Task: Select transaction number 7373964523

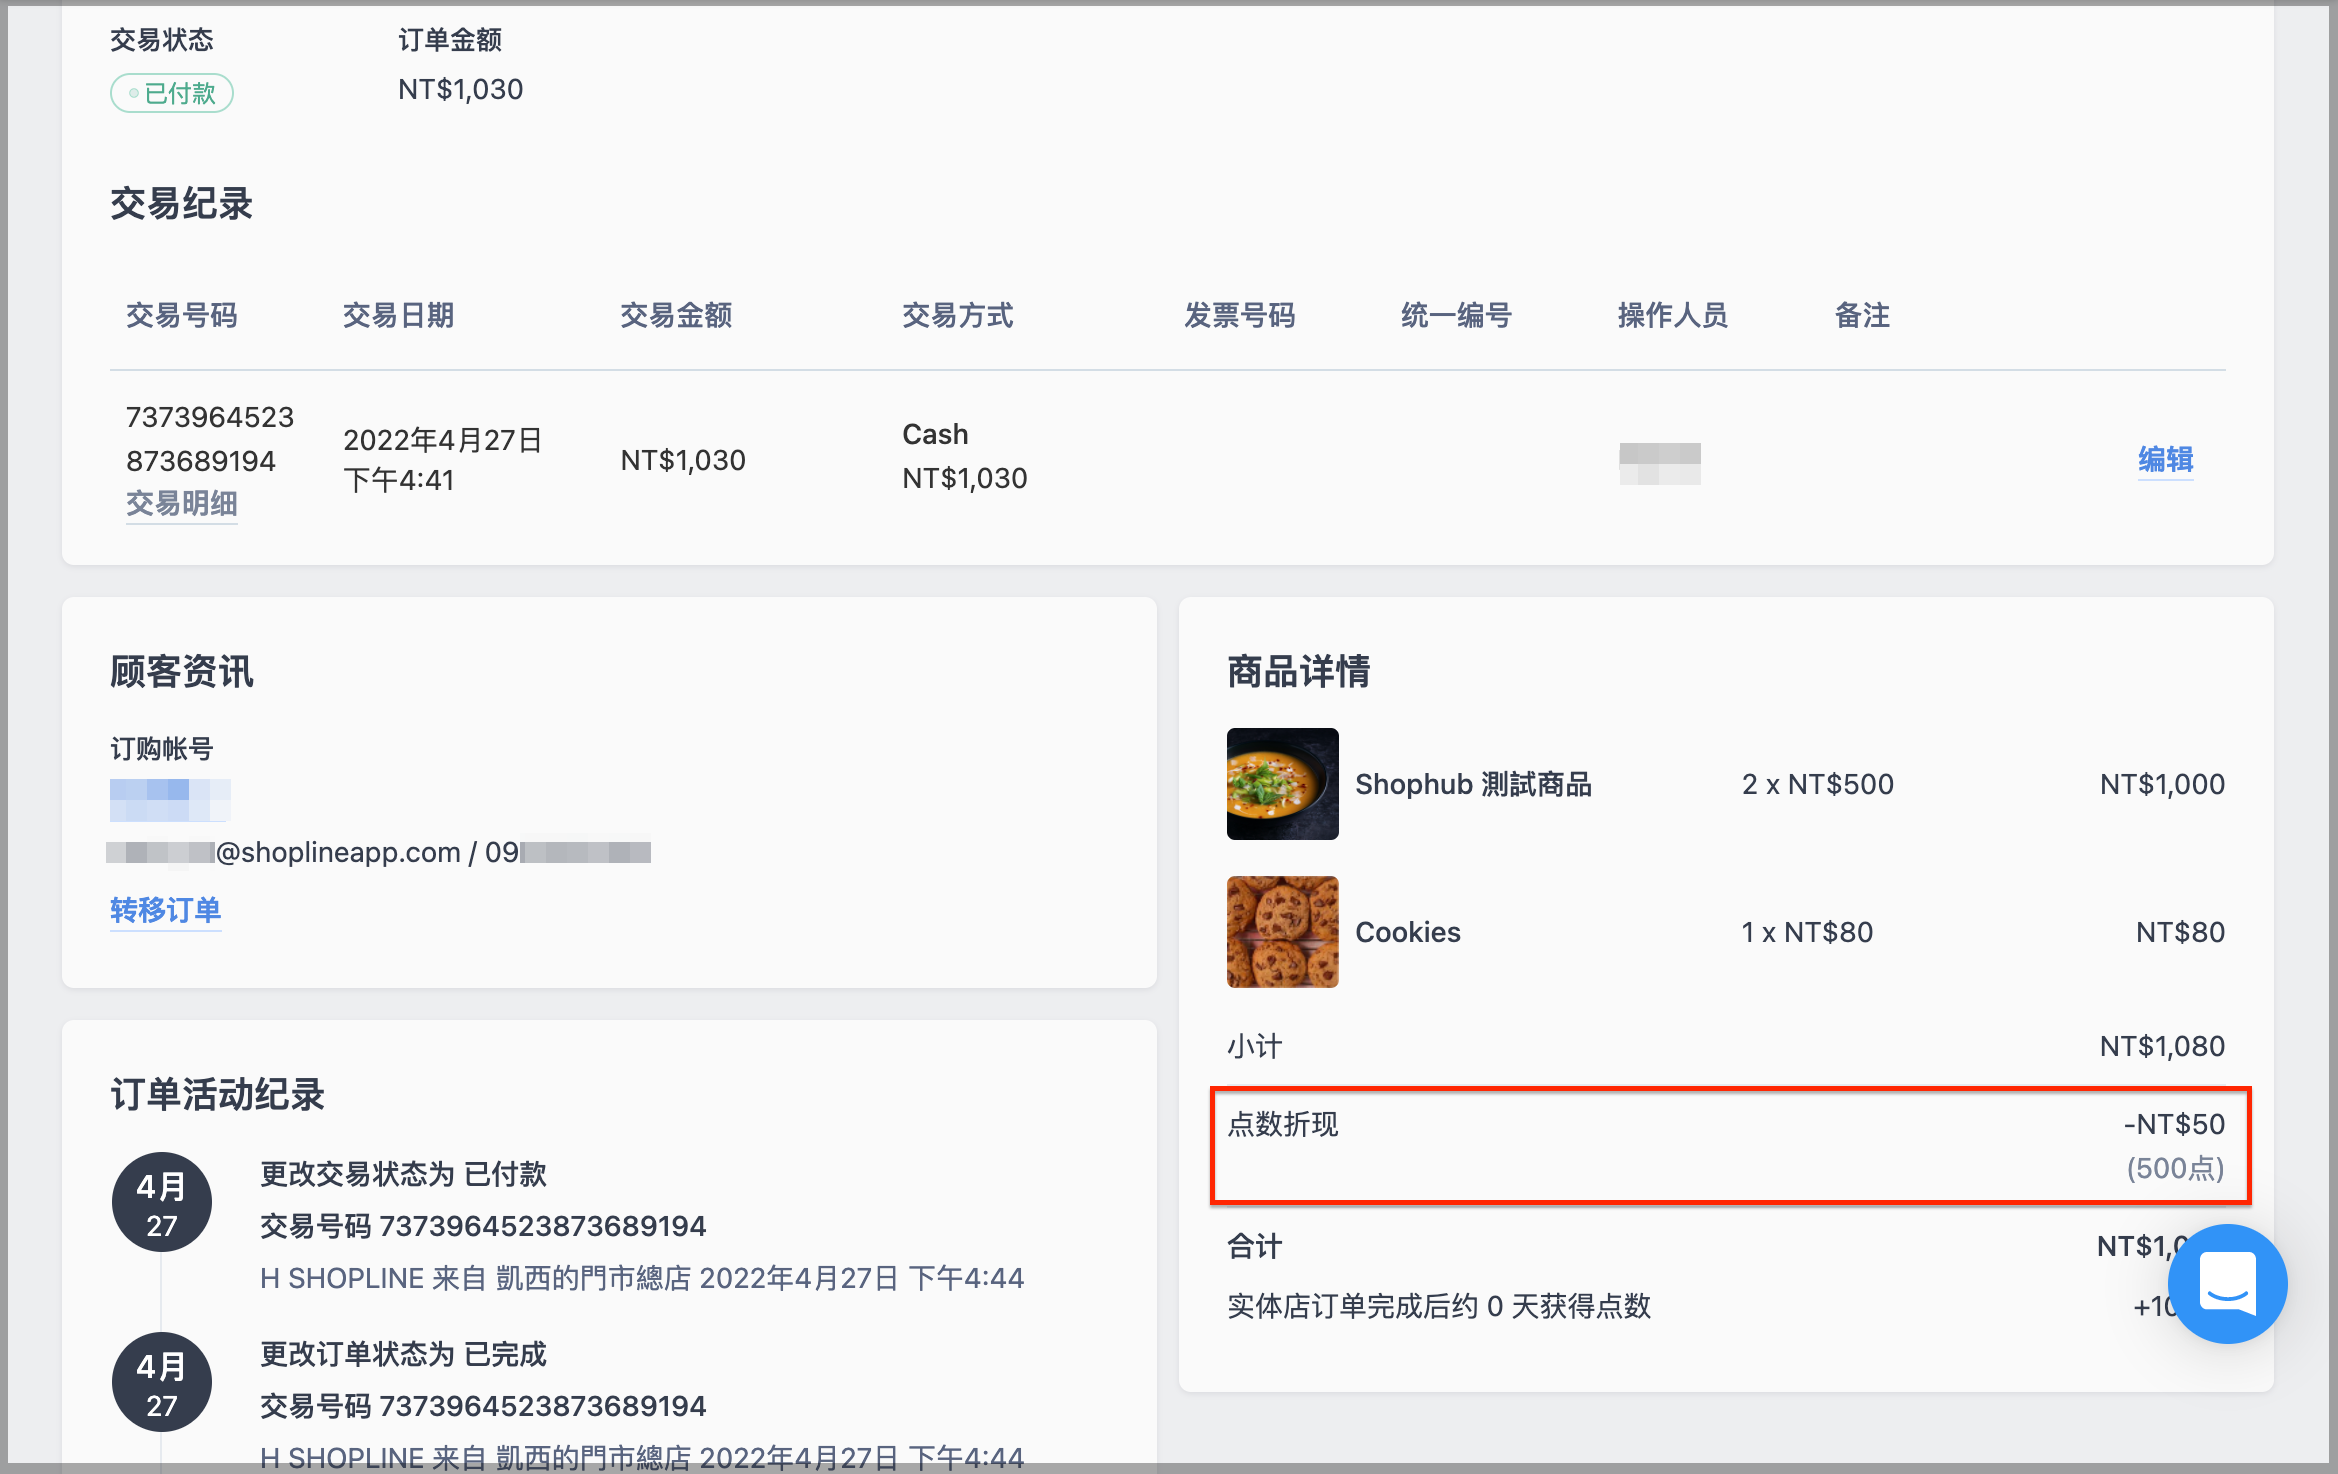Action: (210, 417)
